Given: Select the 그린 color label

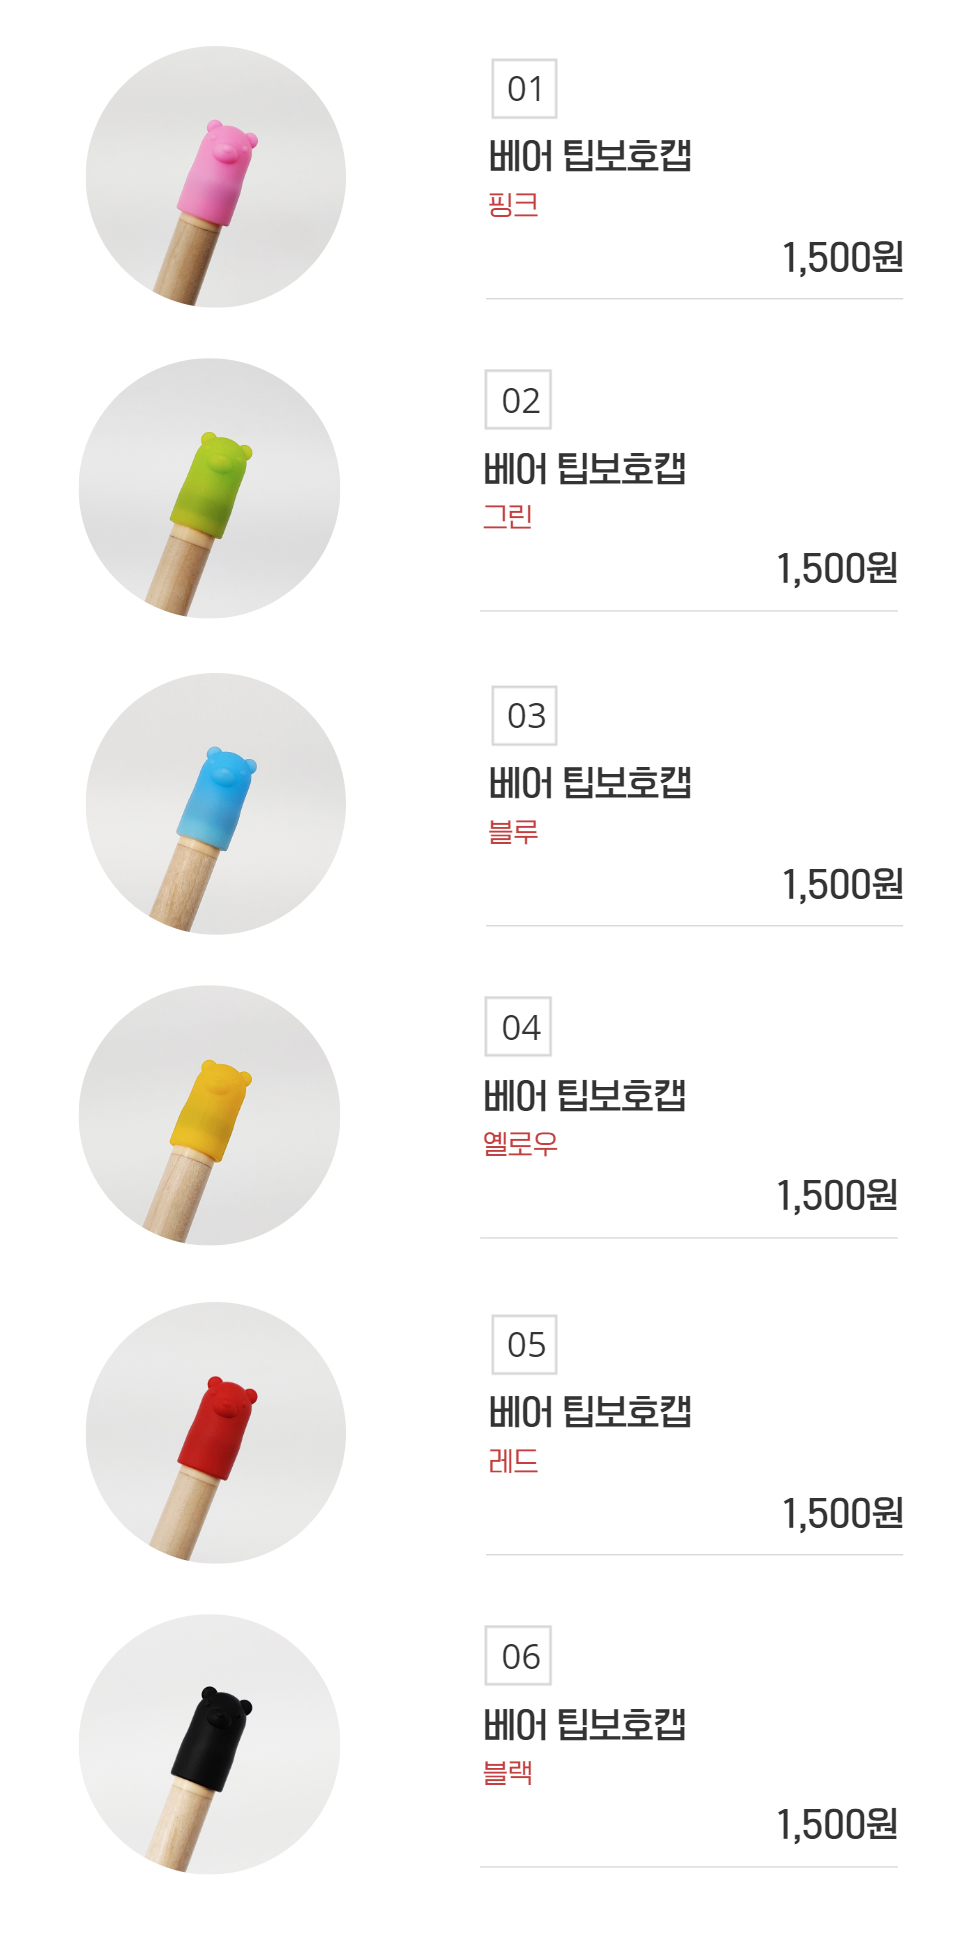Looking at the screenshot, I should 507,517.
